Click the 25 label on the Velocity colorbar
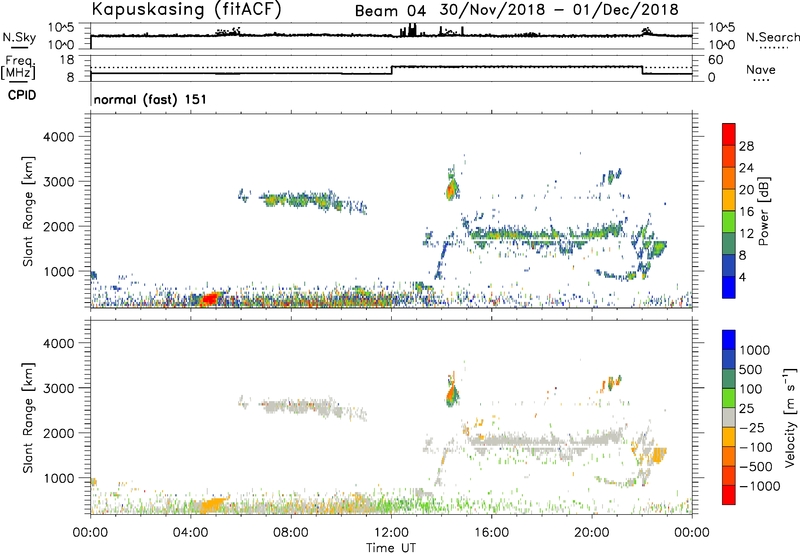 746,409
